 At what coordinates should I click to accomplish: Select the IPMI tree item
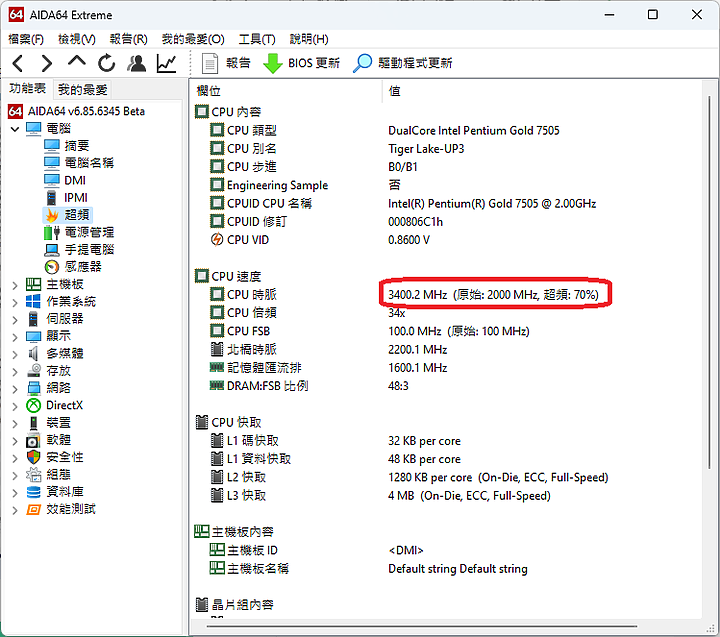click(x=75, y=197)
